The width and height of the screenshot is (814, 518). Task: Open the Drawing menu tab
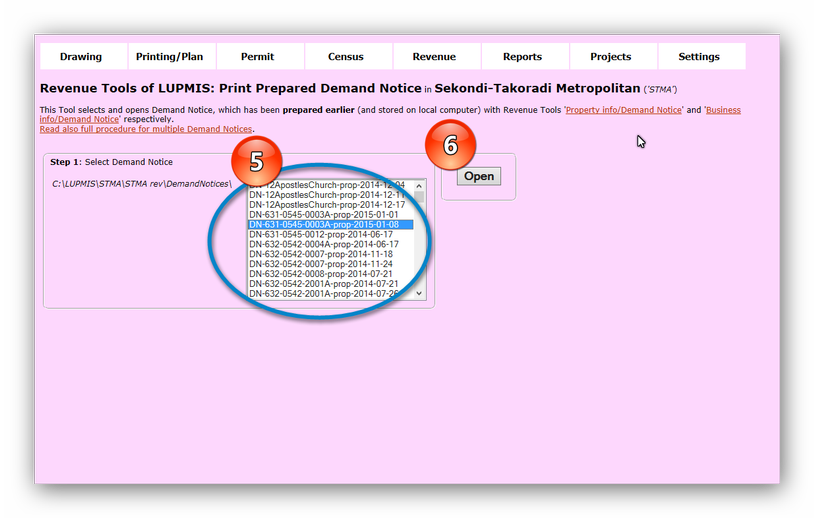[84, 57]
